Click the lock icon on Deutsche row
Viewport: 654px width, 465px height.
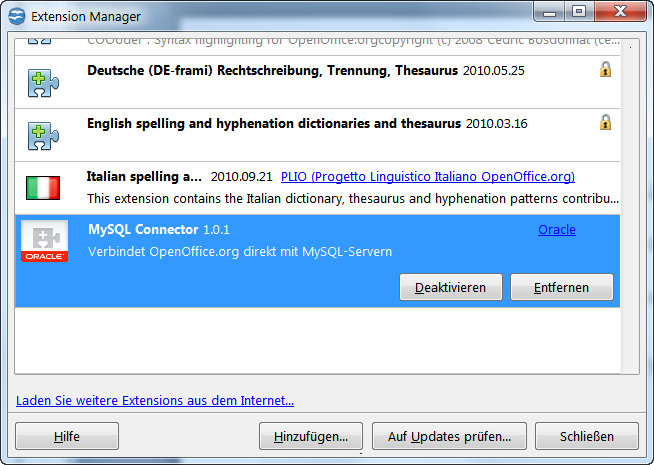click(605, 69)
